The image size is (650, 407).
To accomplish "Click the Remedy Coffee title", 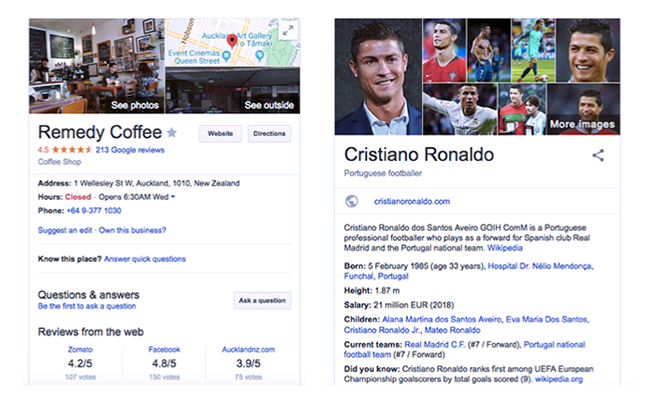I will point(99,133).
